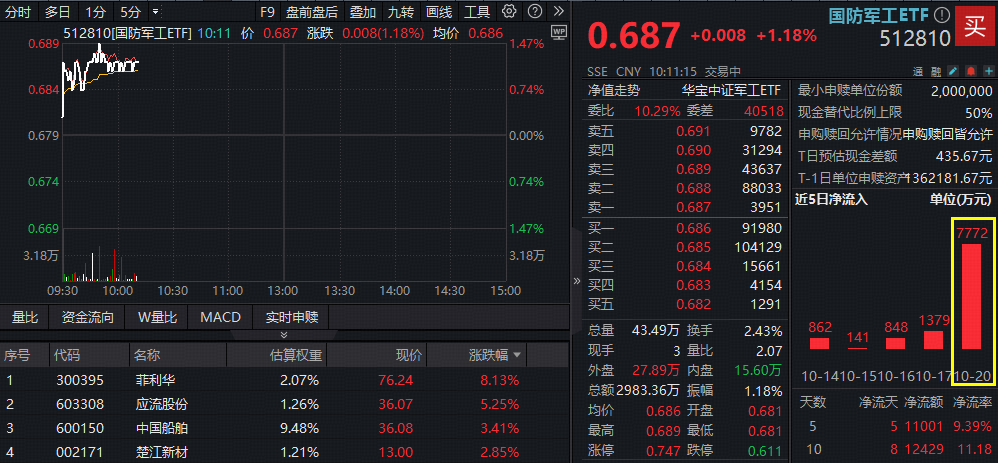Collapse the indicator panel double chevron
The width and height of the screenshot is (998, 463).
pyautogui.click(x=284, y=335)
